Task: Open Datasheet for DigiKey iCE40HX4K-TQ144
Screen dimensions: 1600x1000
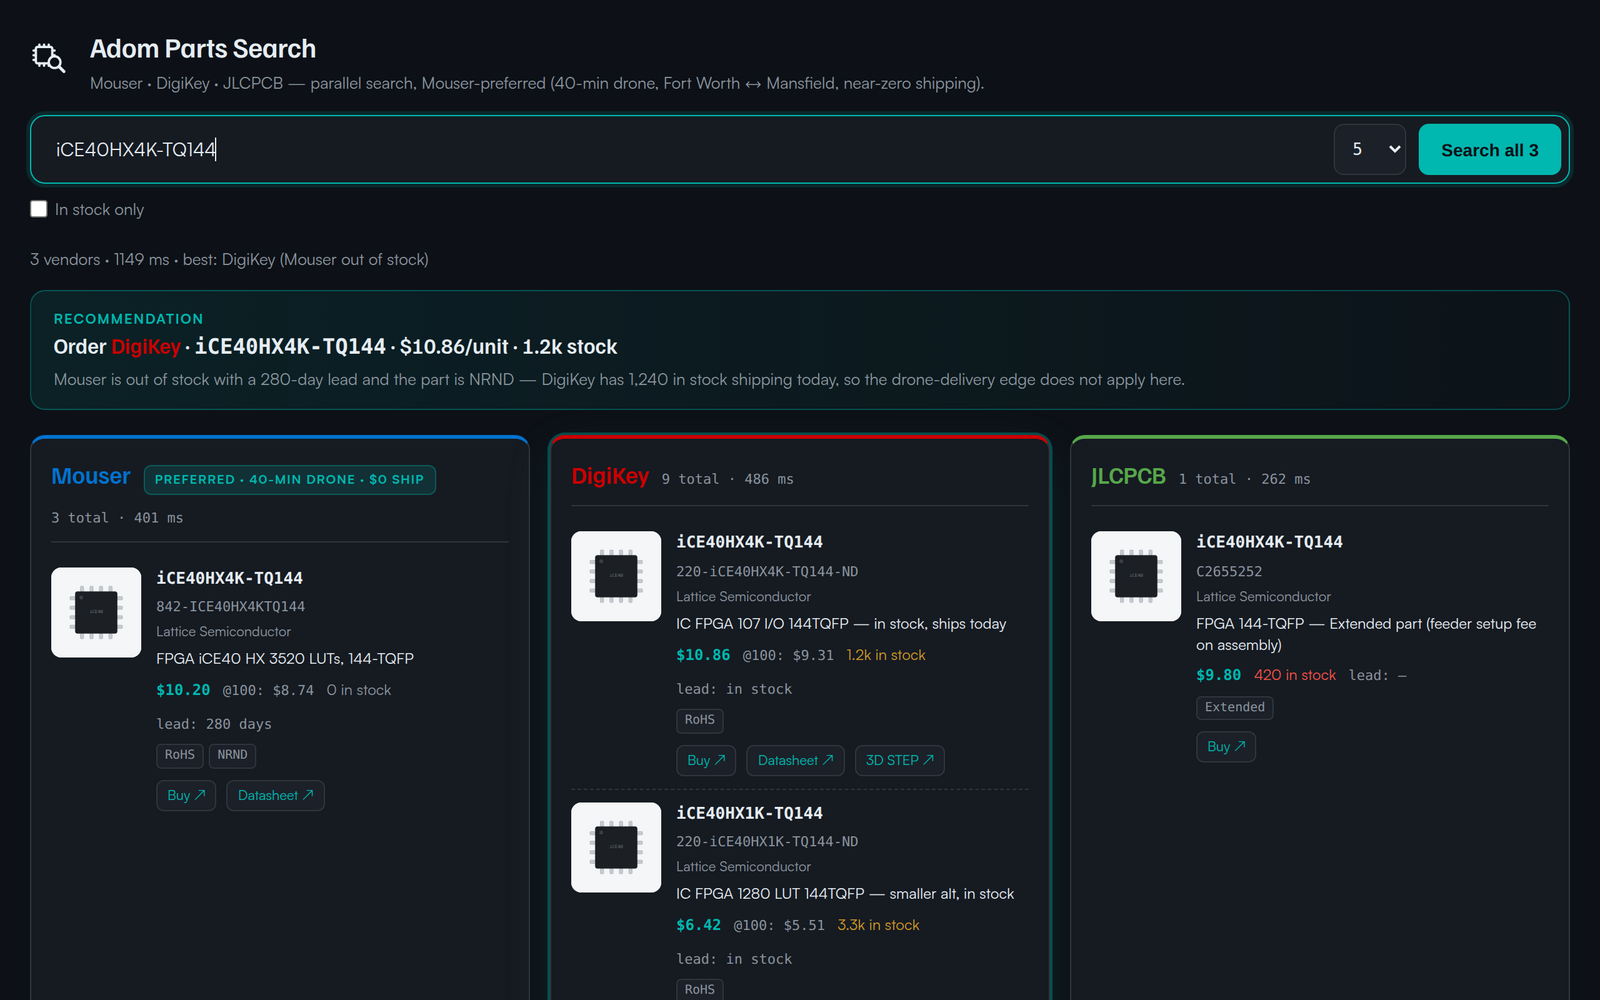Action: point(795,760)
